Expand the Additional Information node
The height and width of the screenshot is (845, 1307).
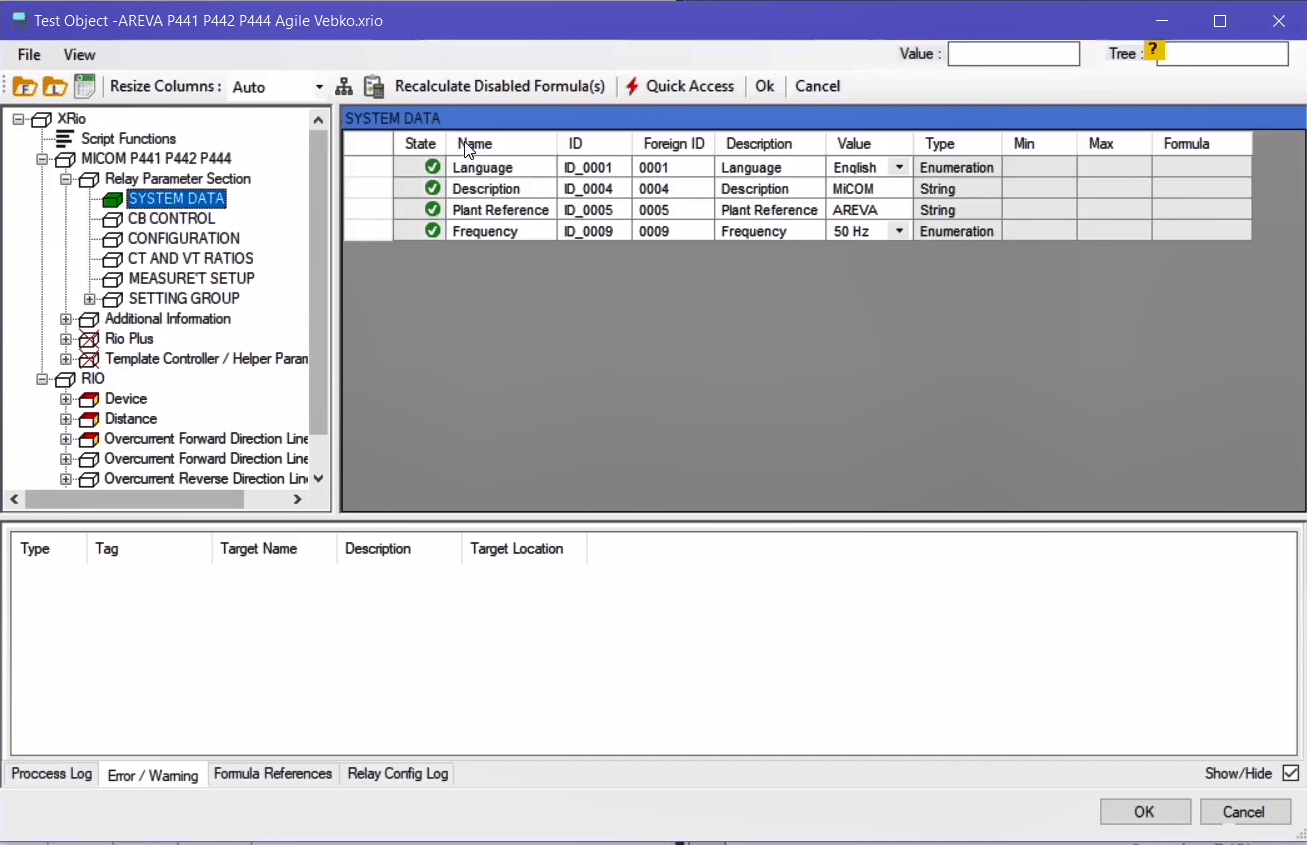66,319
